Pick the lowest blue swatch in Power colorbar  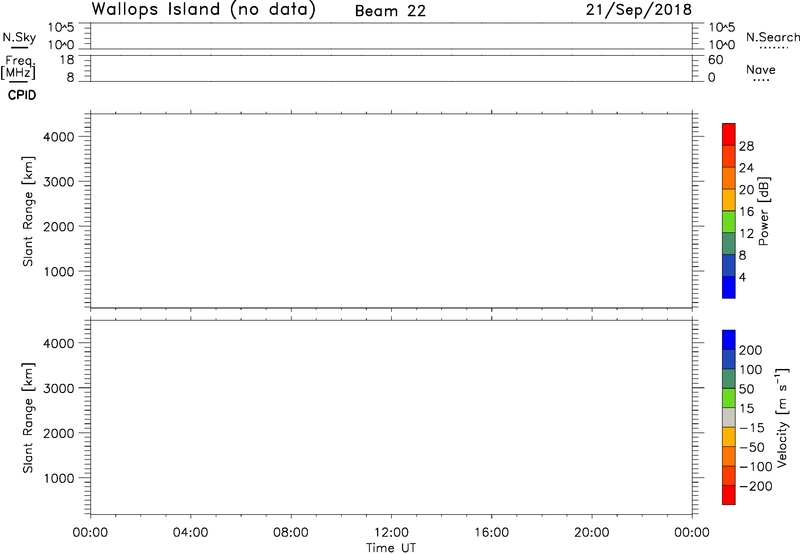728,287
